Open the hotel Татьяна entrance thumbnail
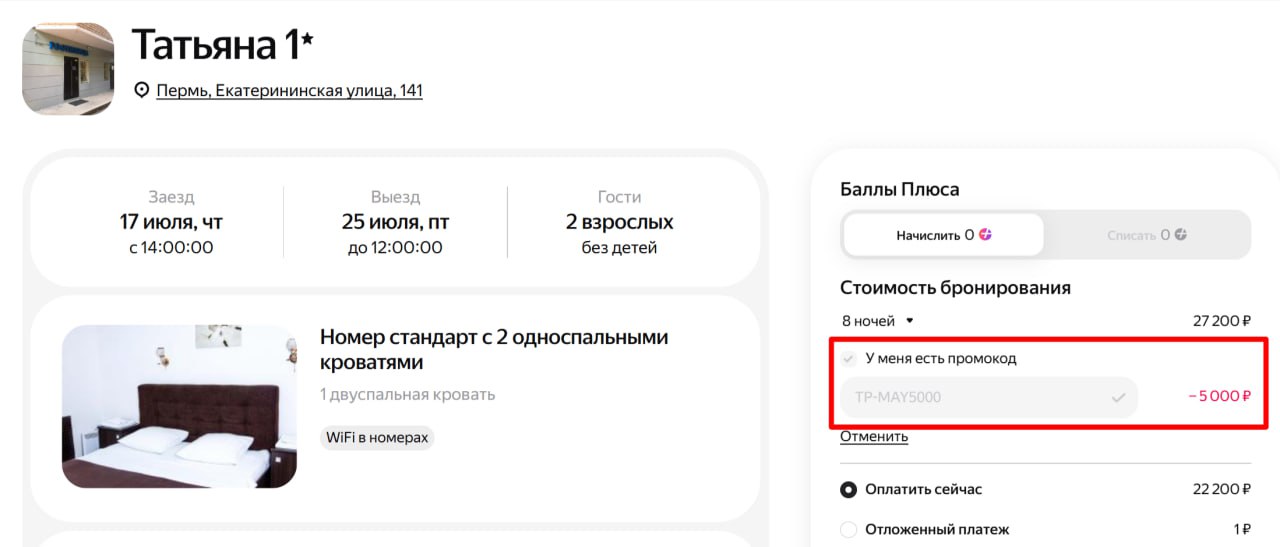The image size is (1280, 547). 68,69
